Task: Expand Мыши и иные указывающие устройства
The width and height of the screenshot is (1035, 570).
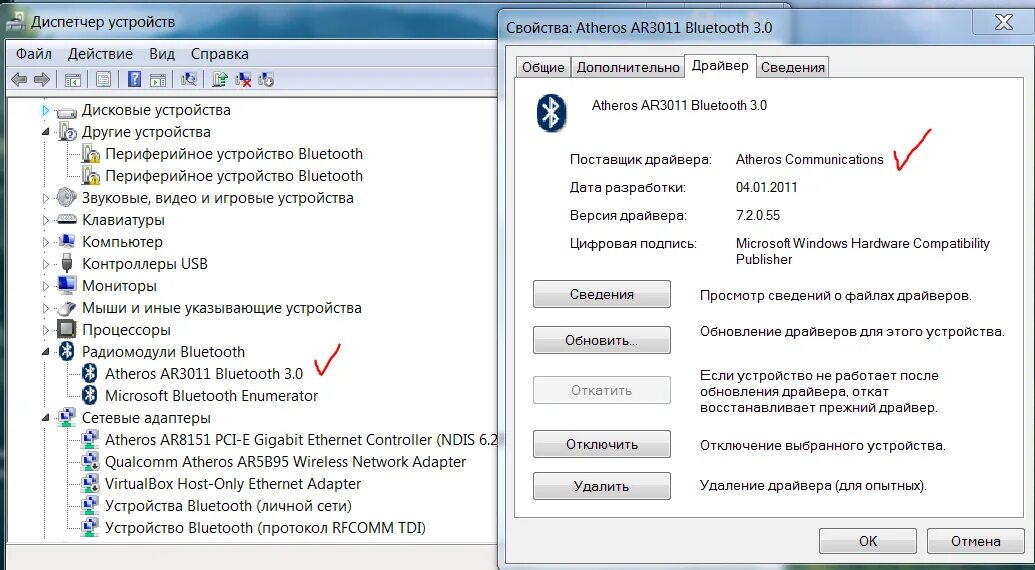Action: 46,308
